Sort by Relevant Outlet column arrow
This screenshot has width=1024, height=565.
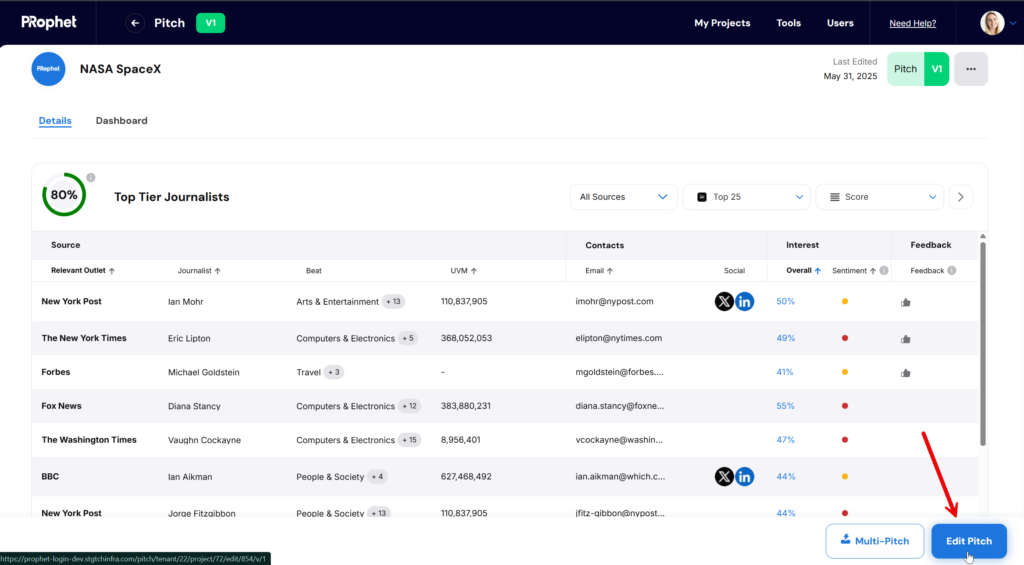(112, 270)
